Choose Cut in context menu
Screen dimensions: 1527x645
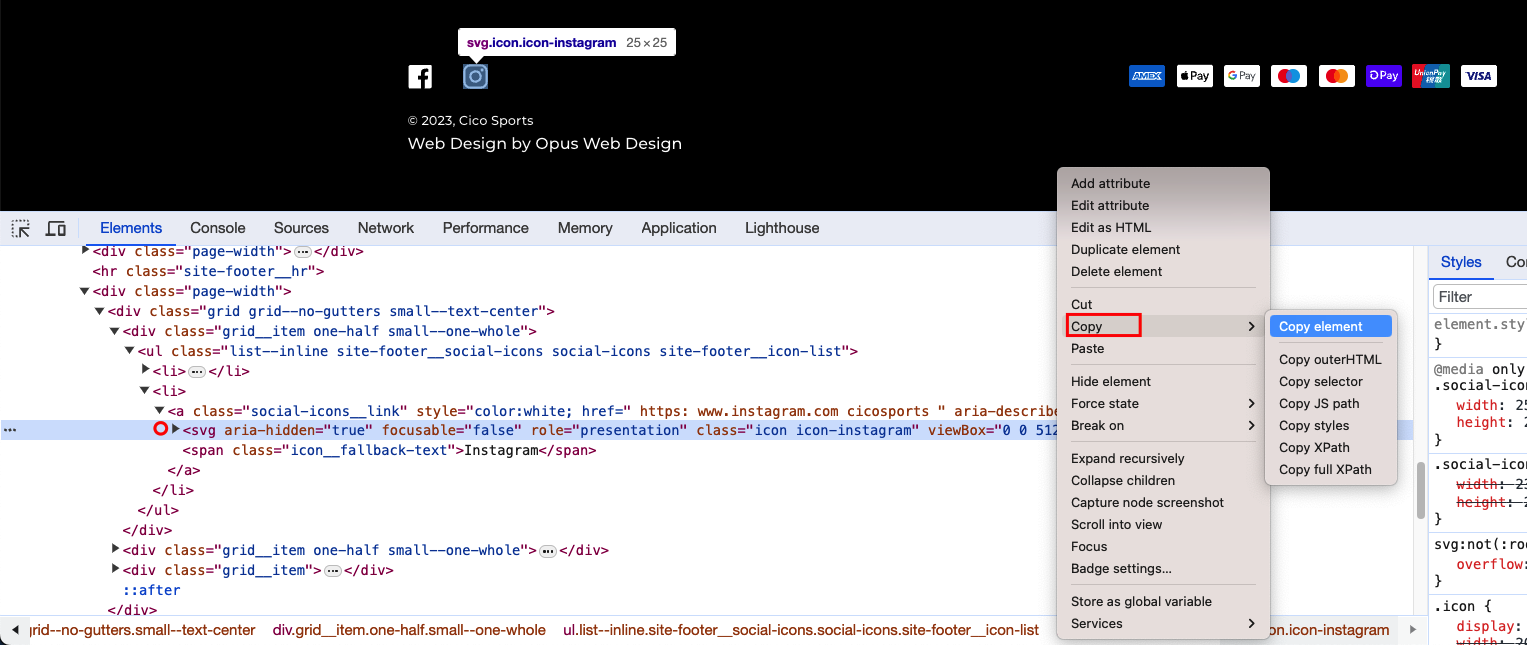coord(1163,305)
